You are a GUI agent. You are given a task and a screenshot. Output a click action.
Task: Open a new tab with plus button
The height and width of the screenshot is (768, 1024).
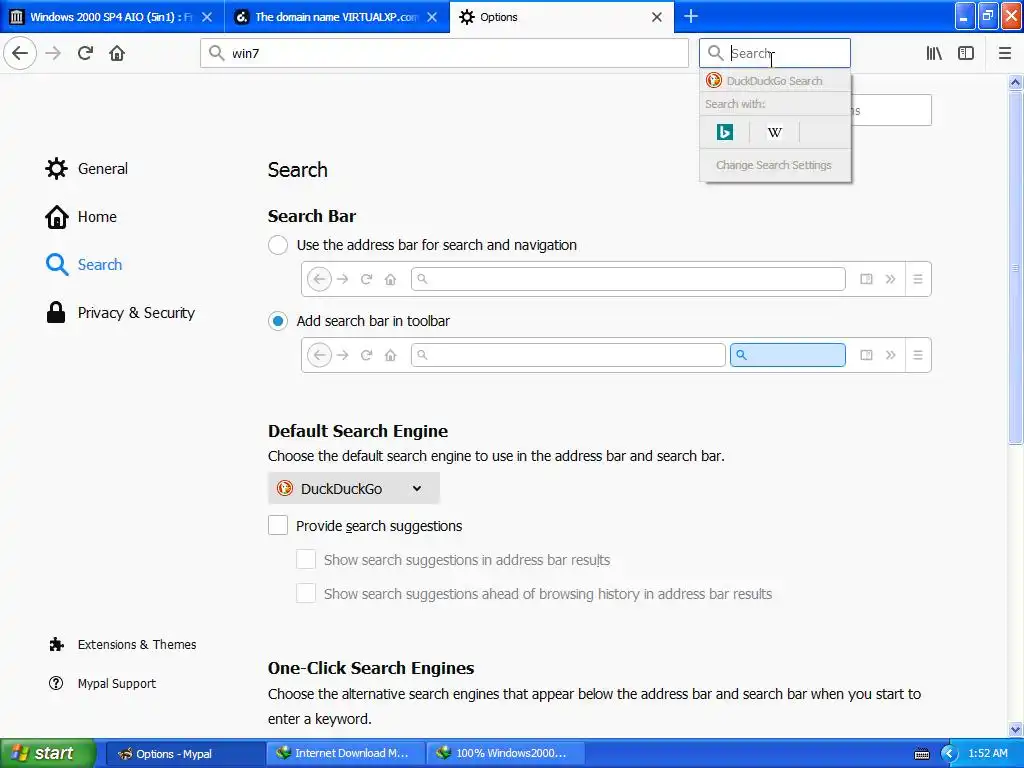[x=690, y=16]
